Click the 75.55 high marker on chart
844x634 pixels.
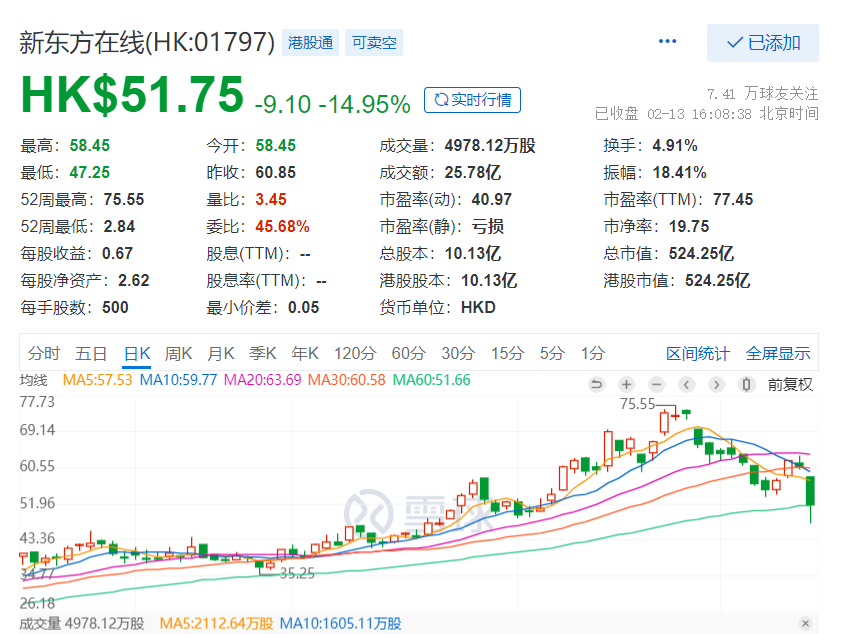pyautogui.click(x=637, y=404)
